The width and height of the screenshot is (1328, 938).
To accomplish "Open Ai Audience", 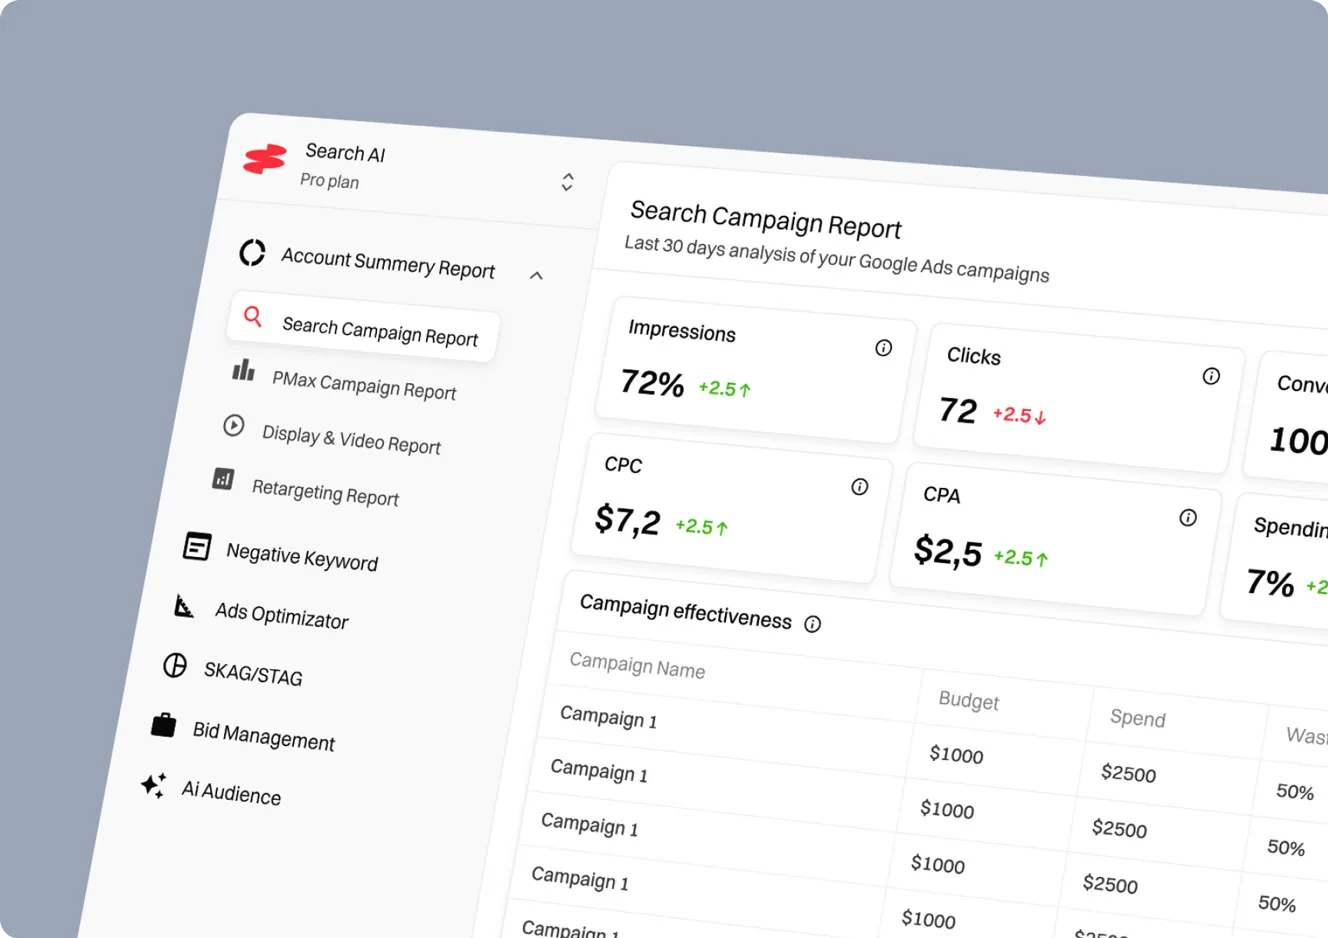I will click(231, 792).
